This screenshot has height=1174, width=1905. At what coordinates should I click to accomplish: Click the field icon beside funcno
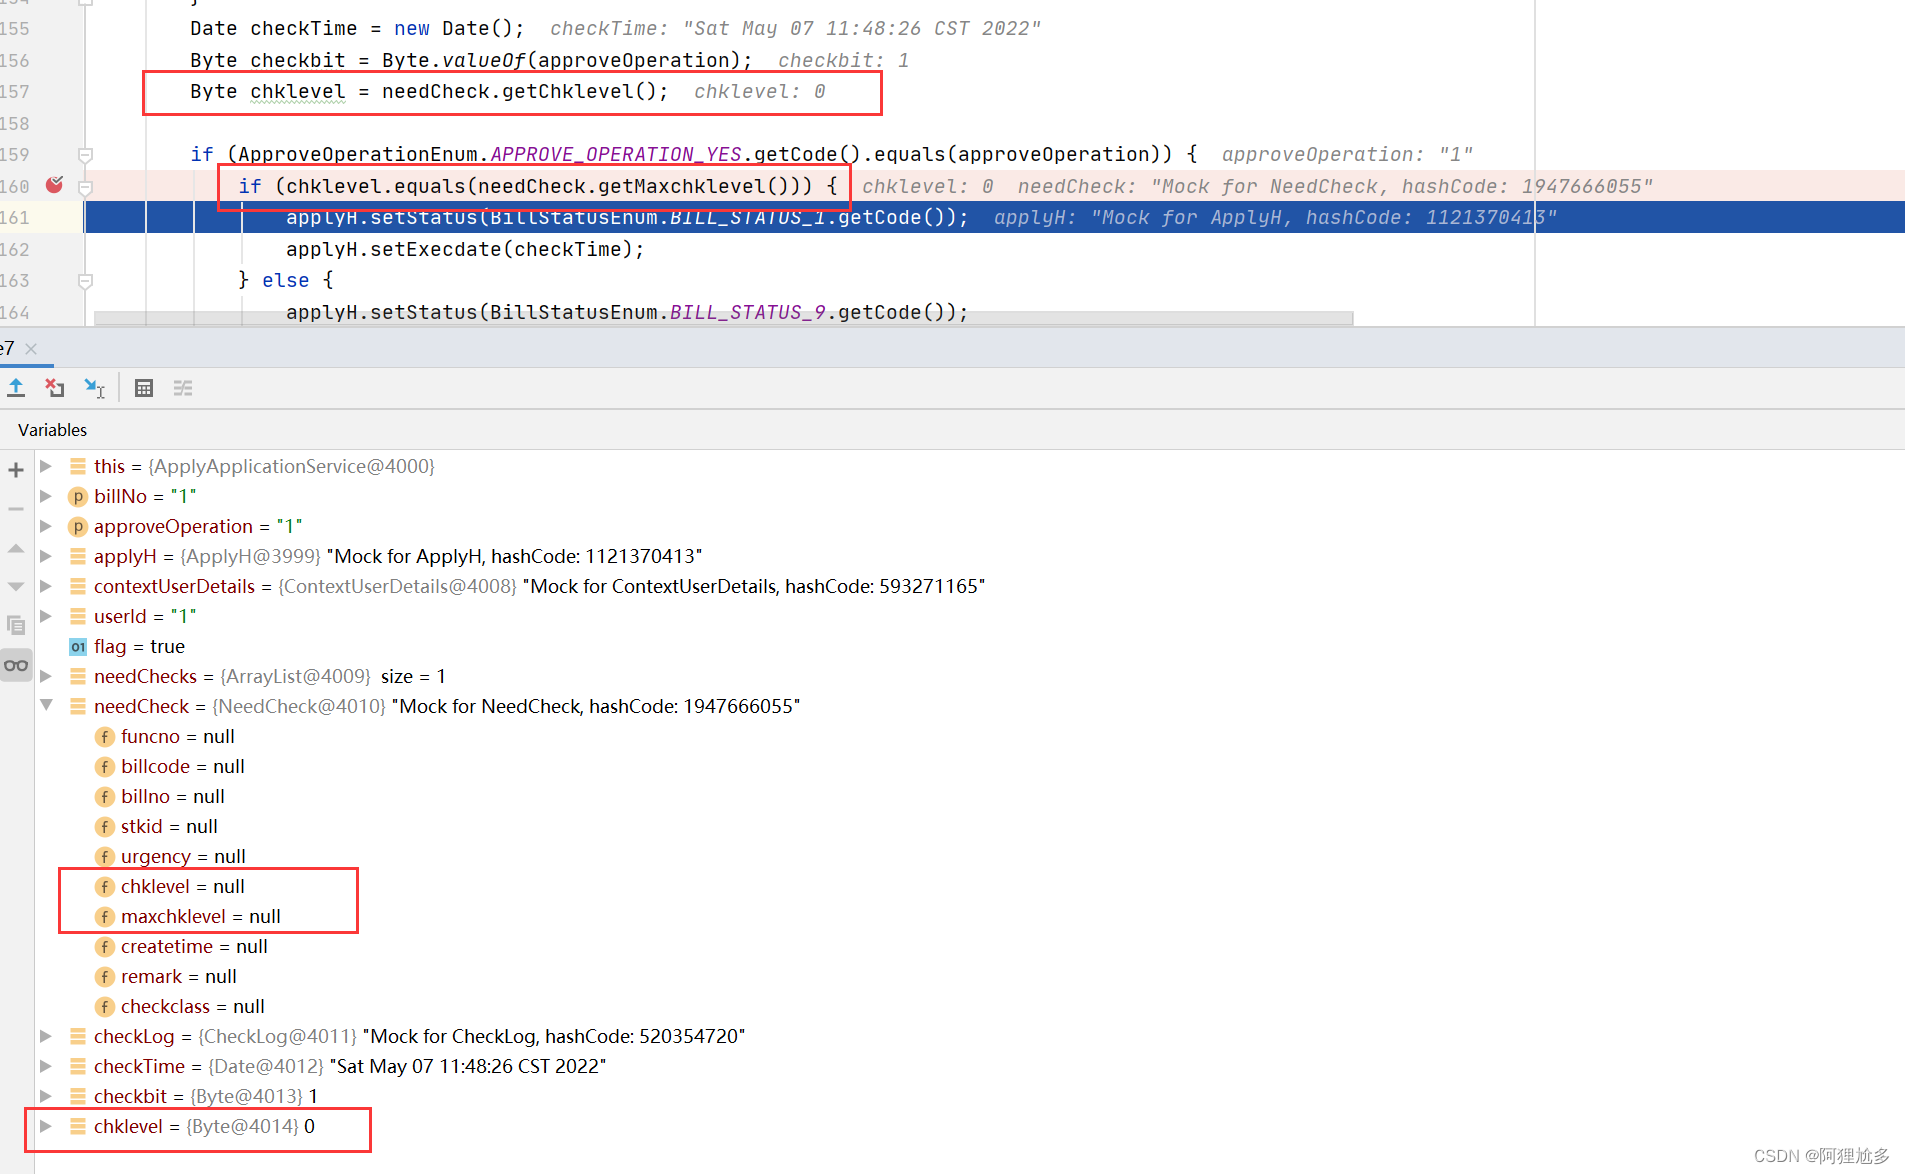click(104, 737)
